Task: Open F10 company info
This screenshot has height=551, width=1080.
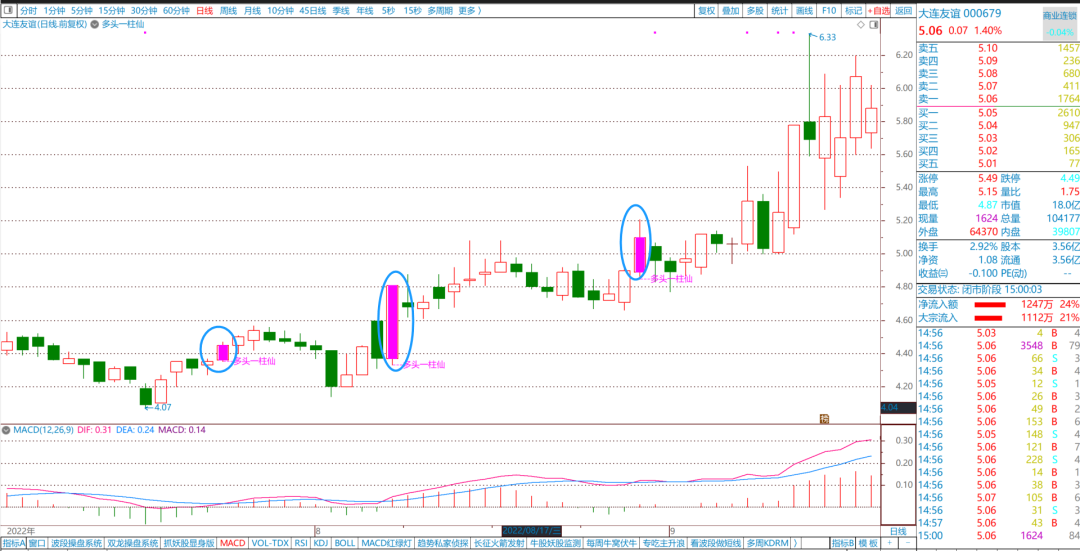Action: point(829,10)
